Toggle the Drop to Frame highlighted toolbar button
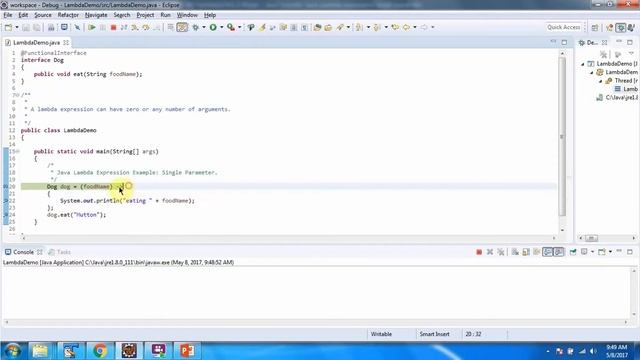This screenshot has width=640, height=360. 182,27
